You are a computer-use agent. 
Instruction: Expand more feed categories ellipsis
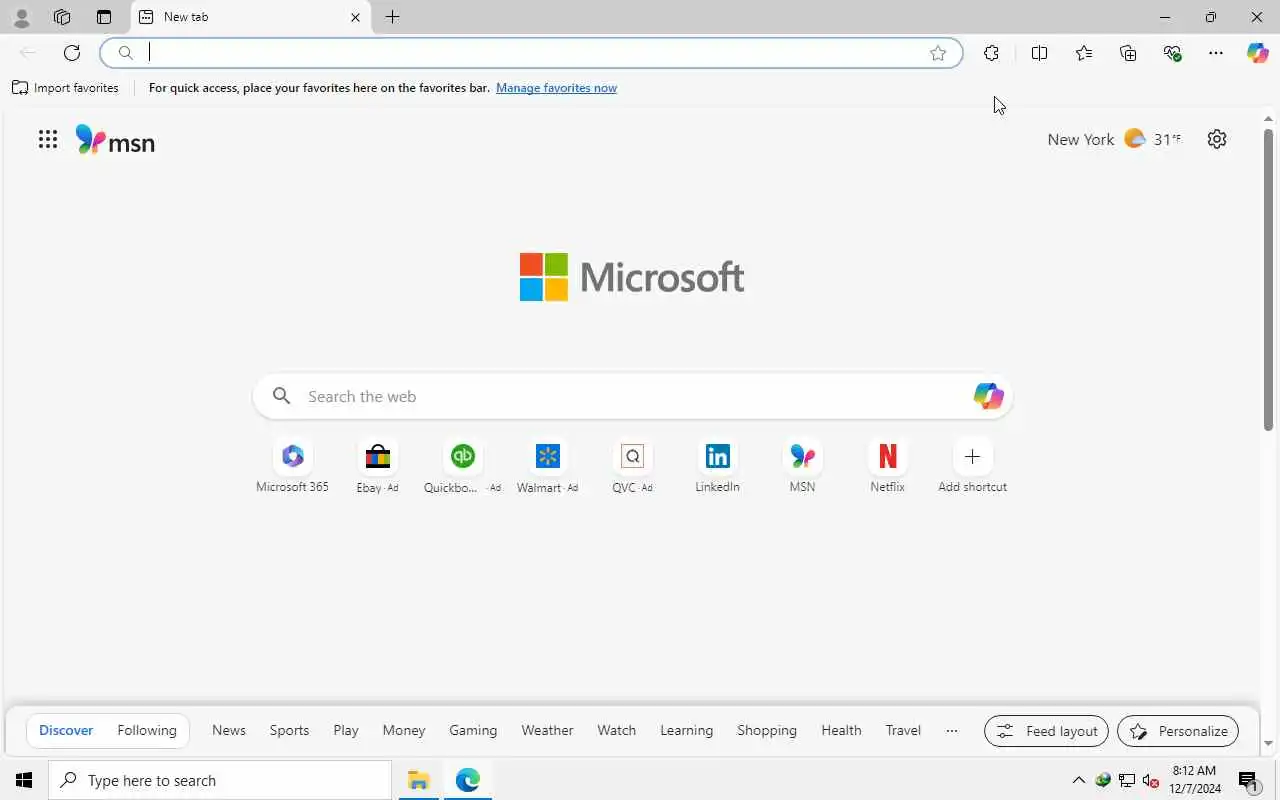point(952,730)
